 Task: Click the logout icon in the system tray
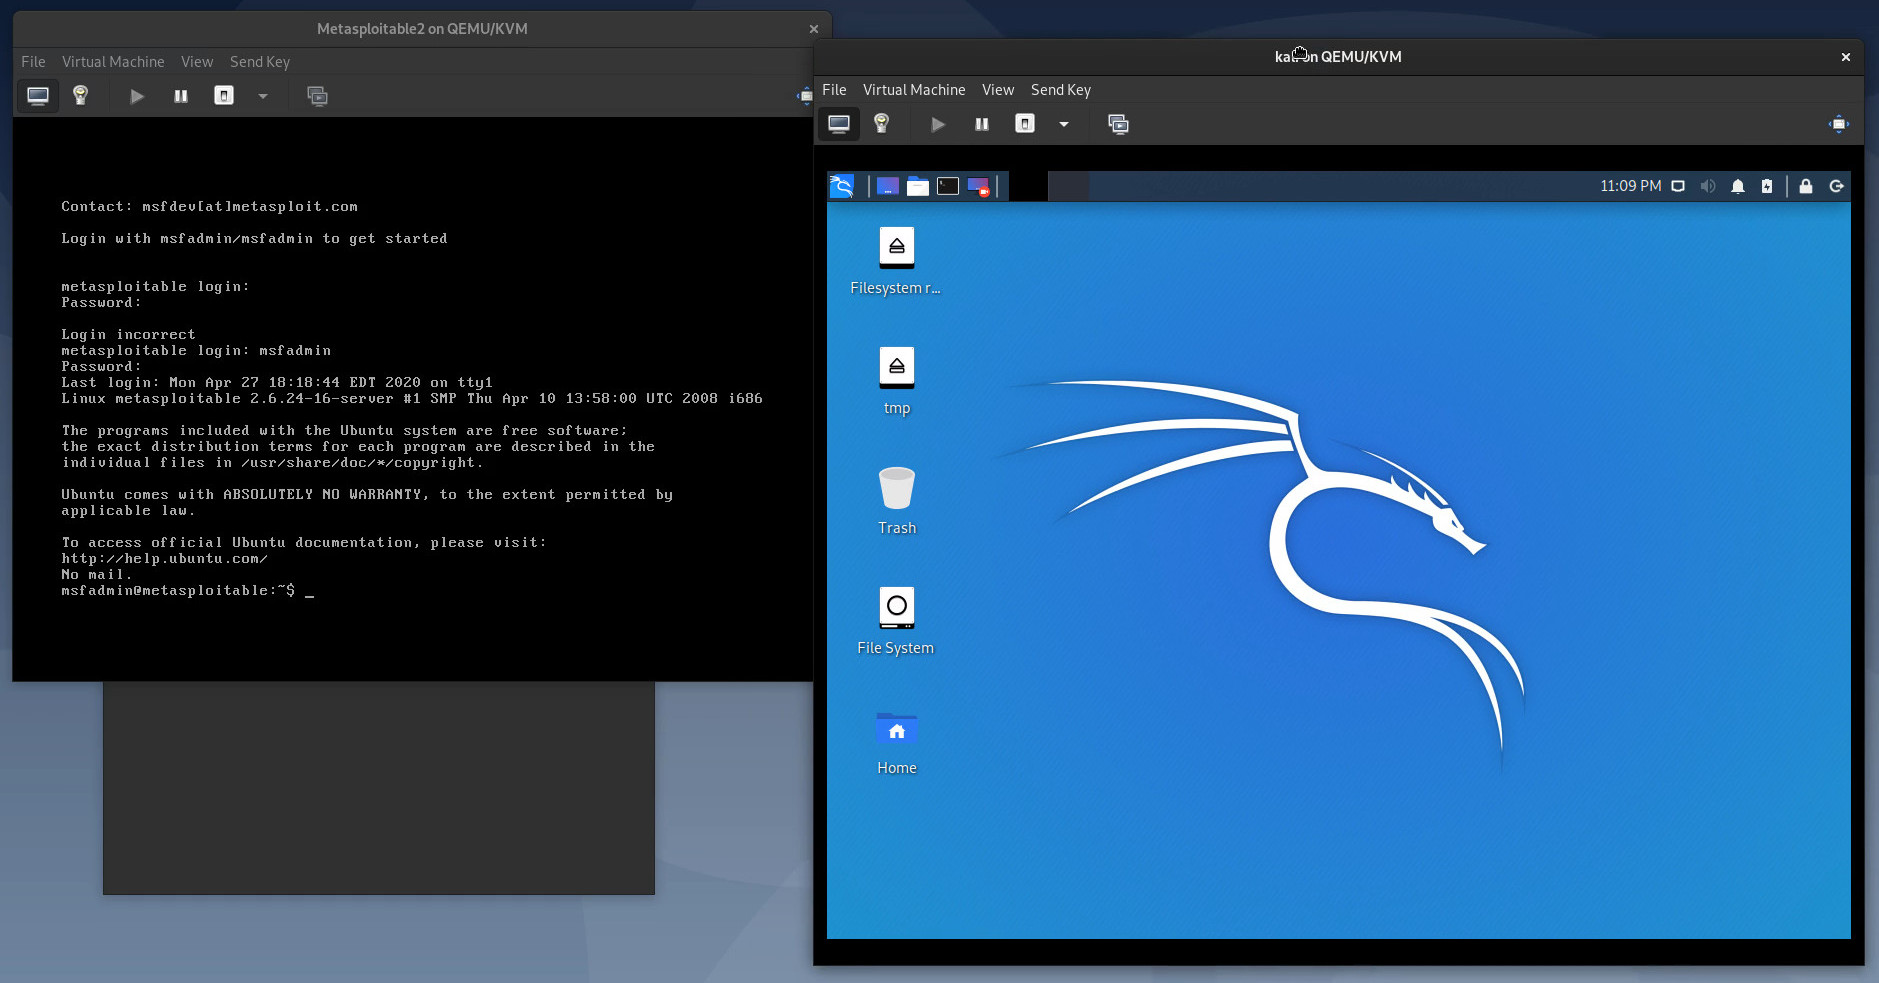(1838, 186)
